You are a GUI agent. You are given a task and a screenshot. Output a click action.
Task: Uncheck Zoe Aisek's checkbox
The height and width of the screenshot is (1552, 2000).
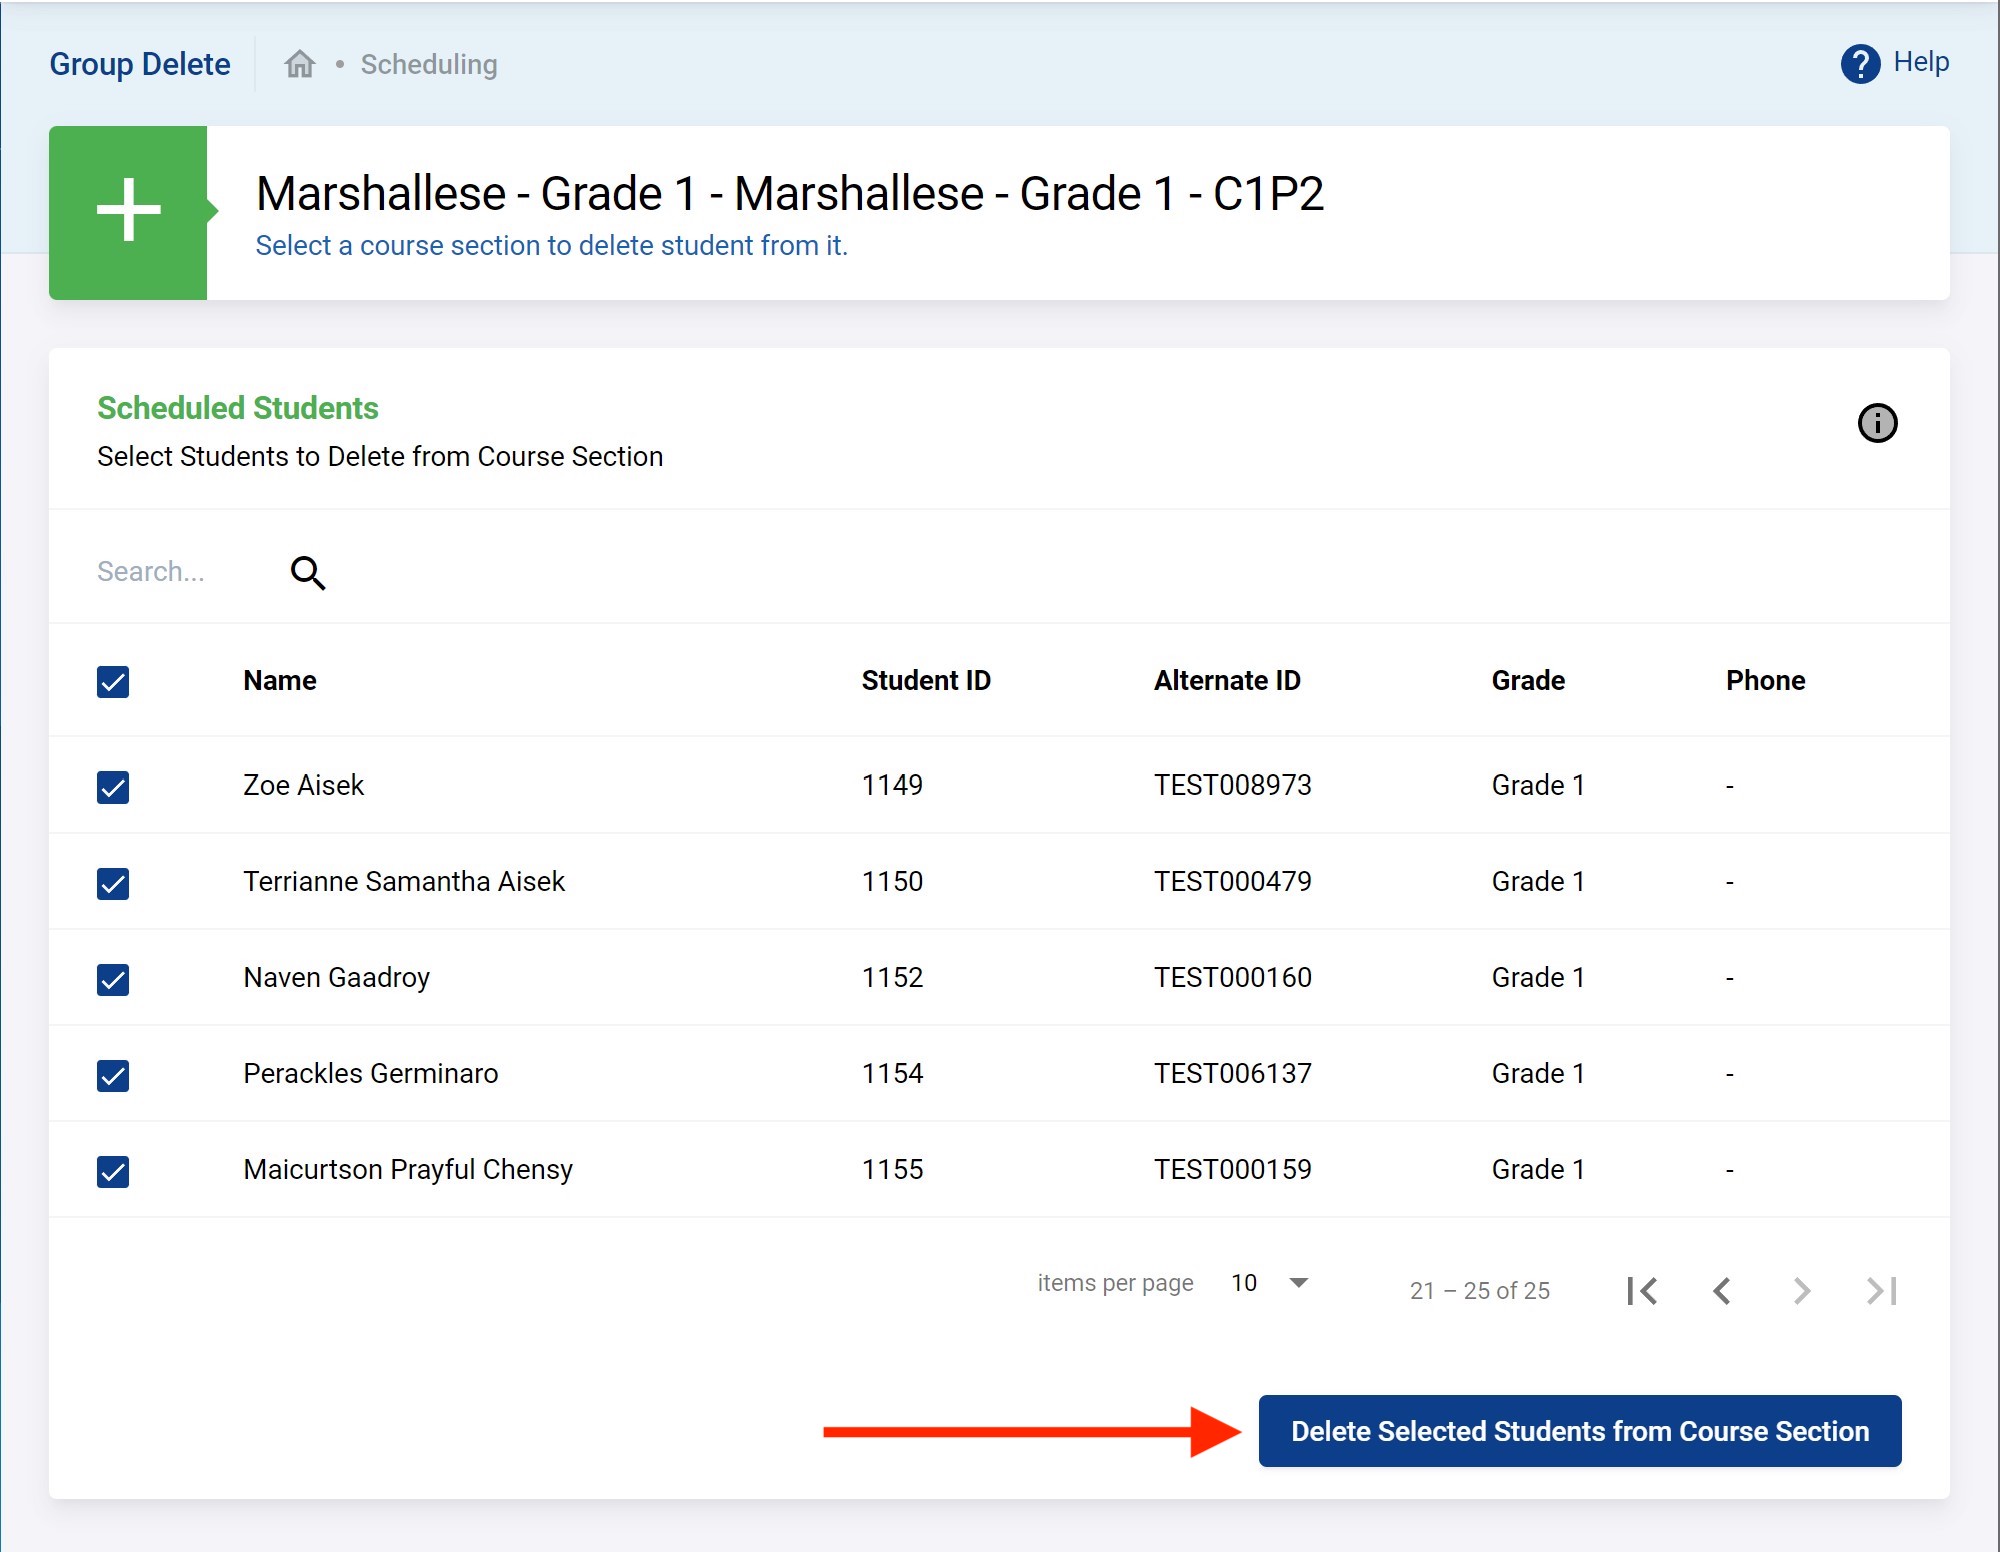pos(113,787)
